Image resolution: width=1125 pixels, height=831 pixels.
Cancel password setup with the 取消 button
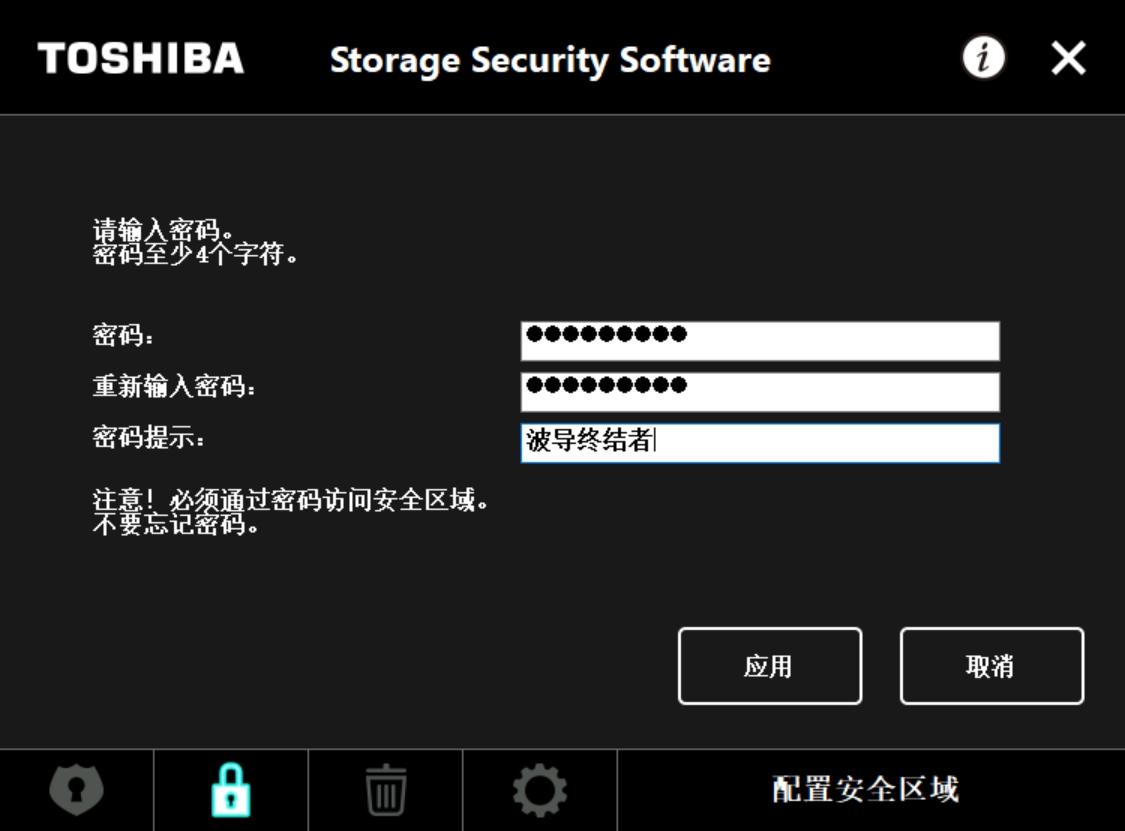click(x=991, y=666)
